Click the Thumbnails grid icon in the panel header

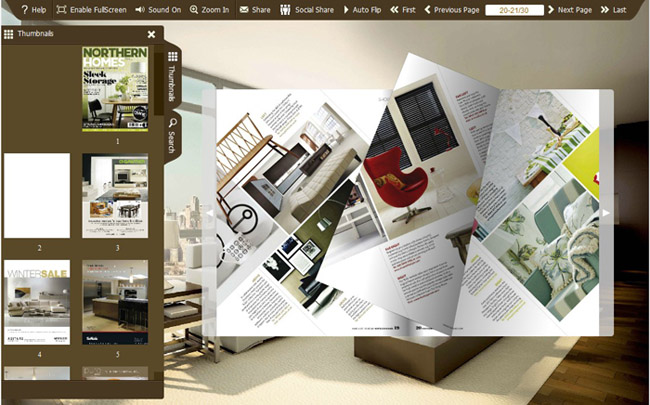pyautogui.click(x=8, y=34)
